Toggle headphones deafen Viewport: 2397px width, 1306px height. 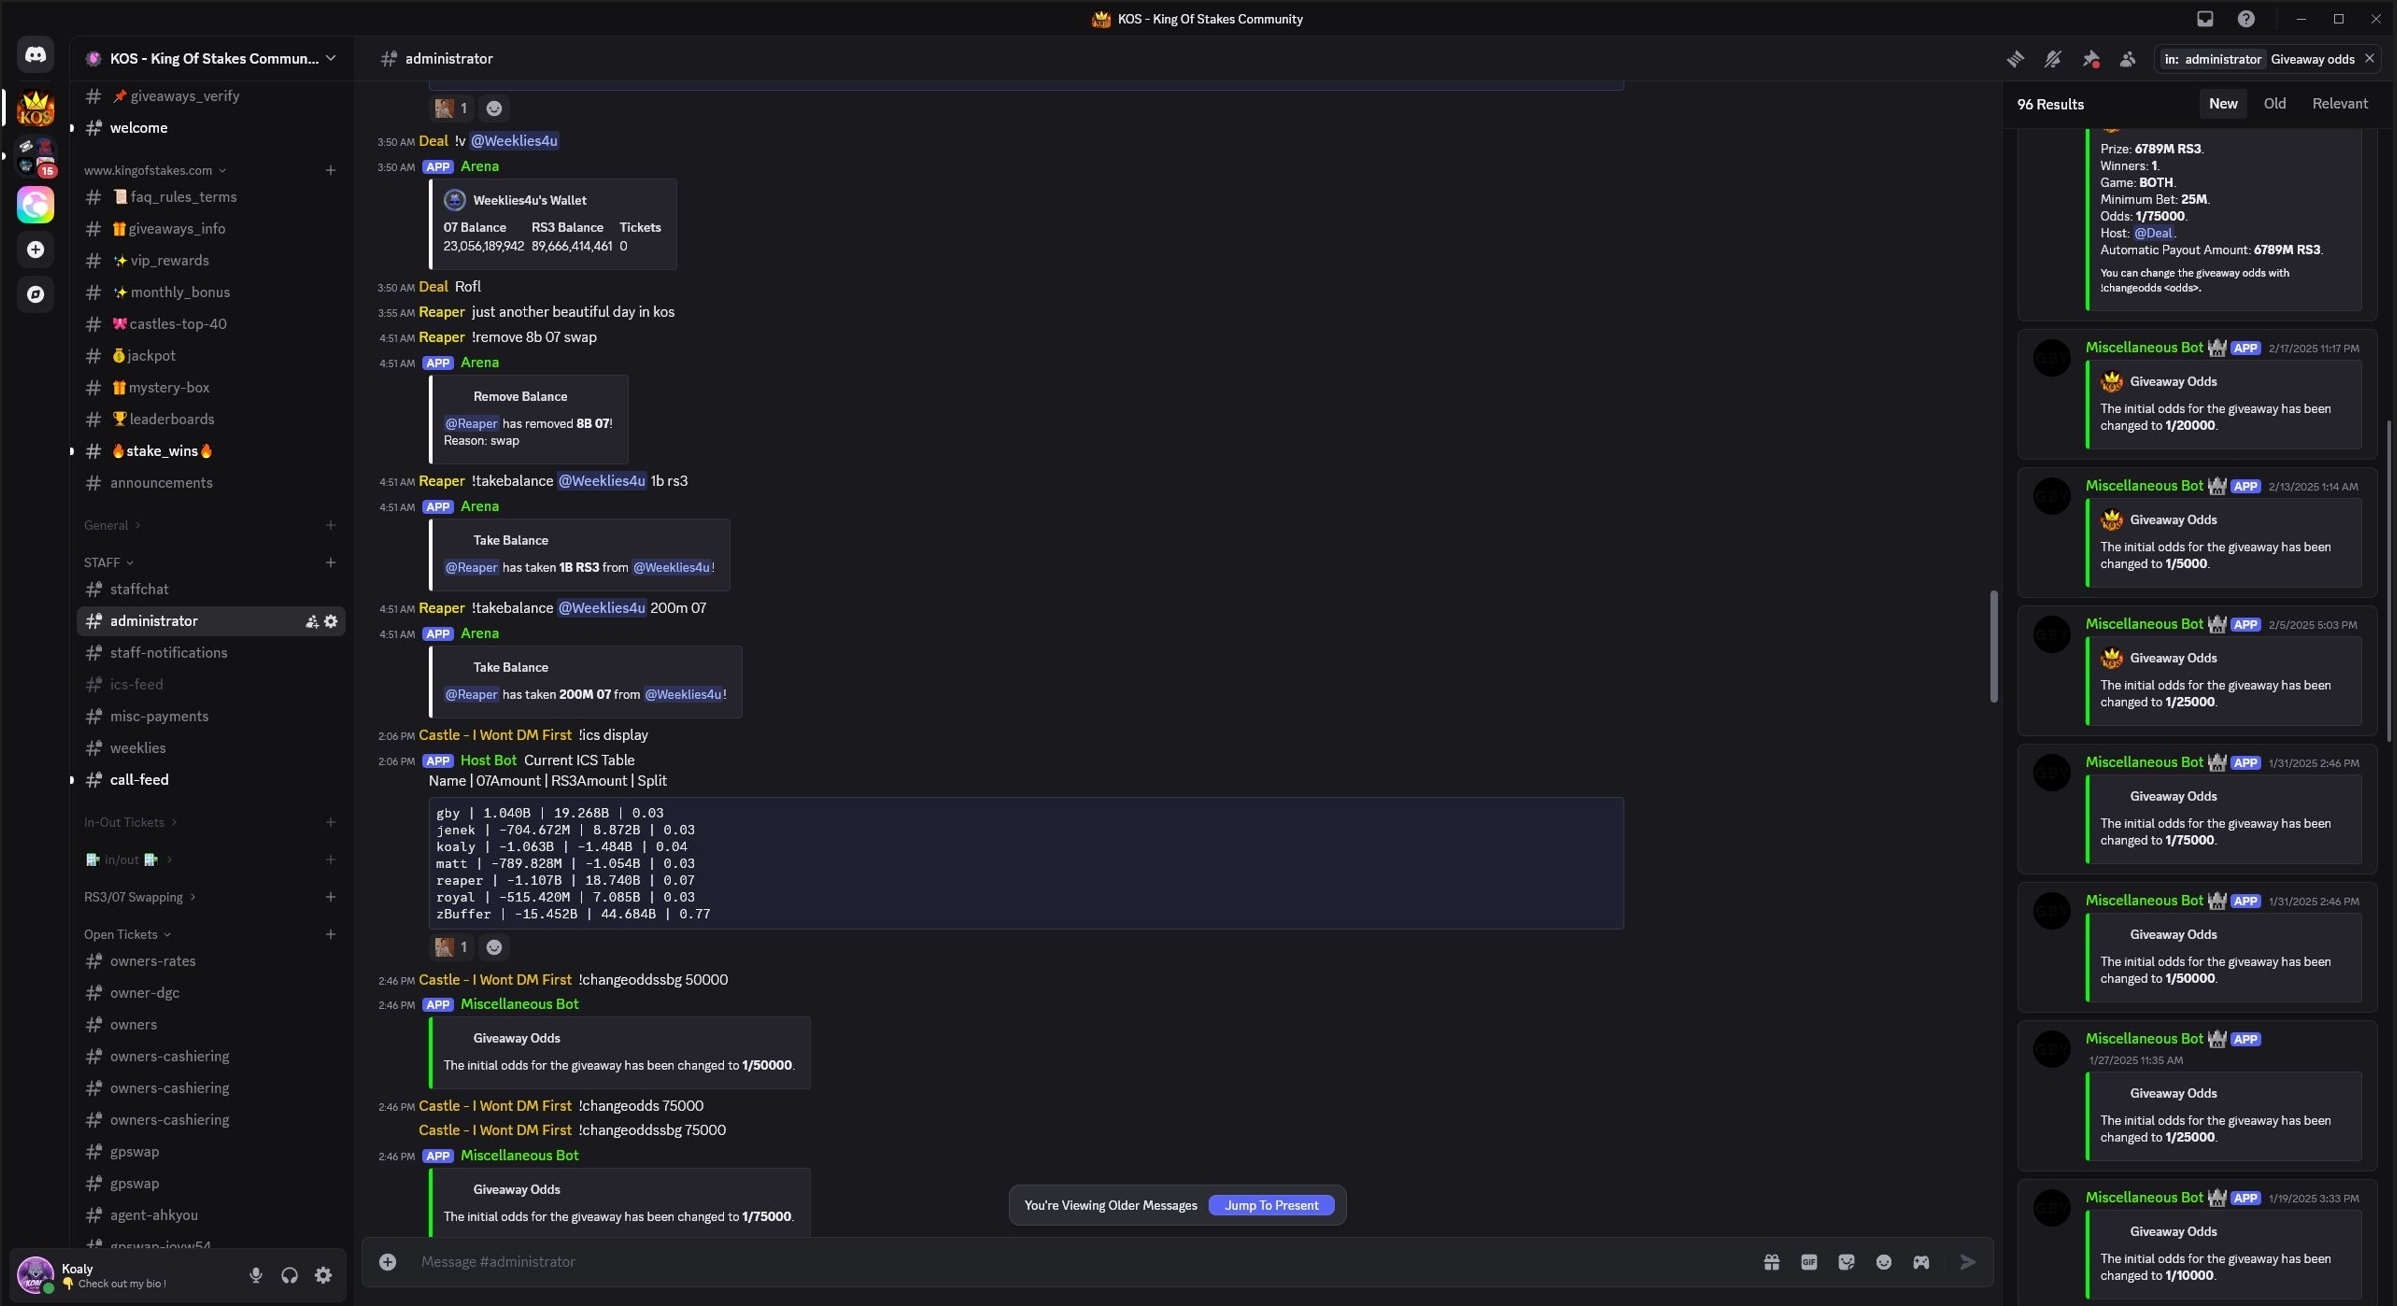[x=290, y=1275]
